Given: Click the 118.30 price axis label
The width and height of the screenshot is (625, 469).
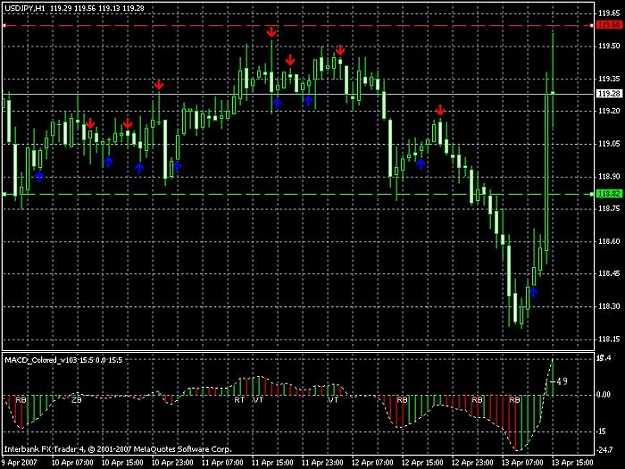Looking at the screenshot, I should pyautogui.click(x=609, y=306).
